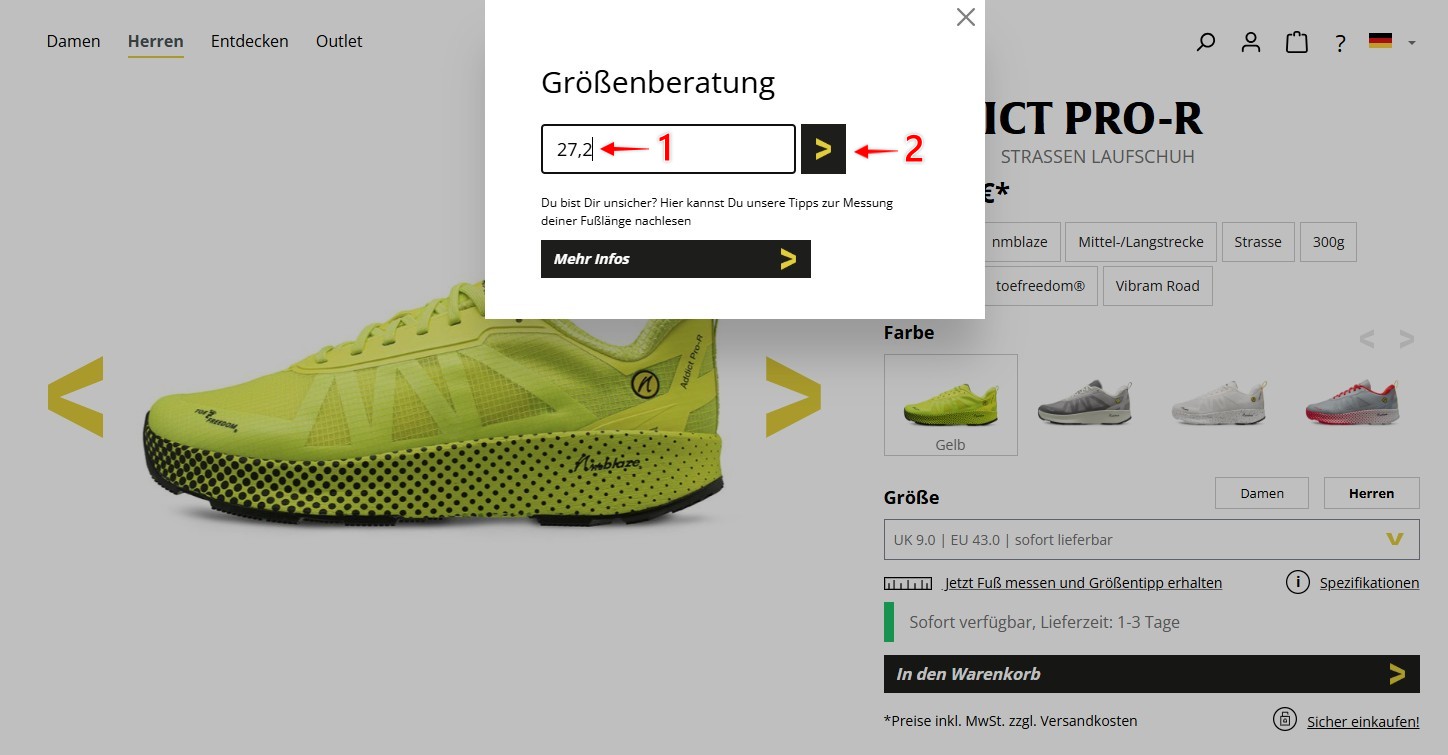
Task: Show next shoe image with right arrow
Action: pos(793,397)
